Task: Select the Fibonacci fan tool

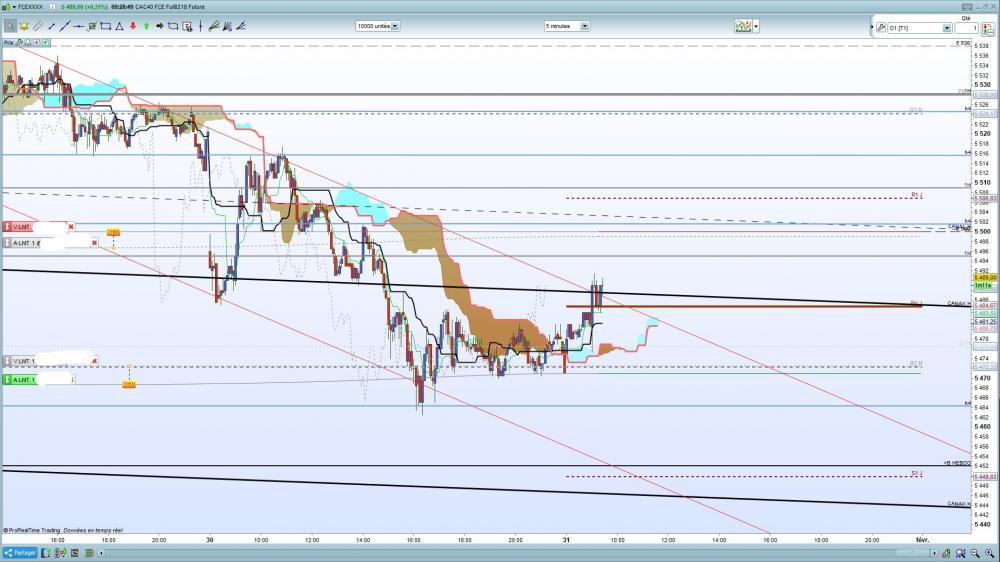Action: click(x=214, y=26)
